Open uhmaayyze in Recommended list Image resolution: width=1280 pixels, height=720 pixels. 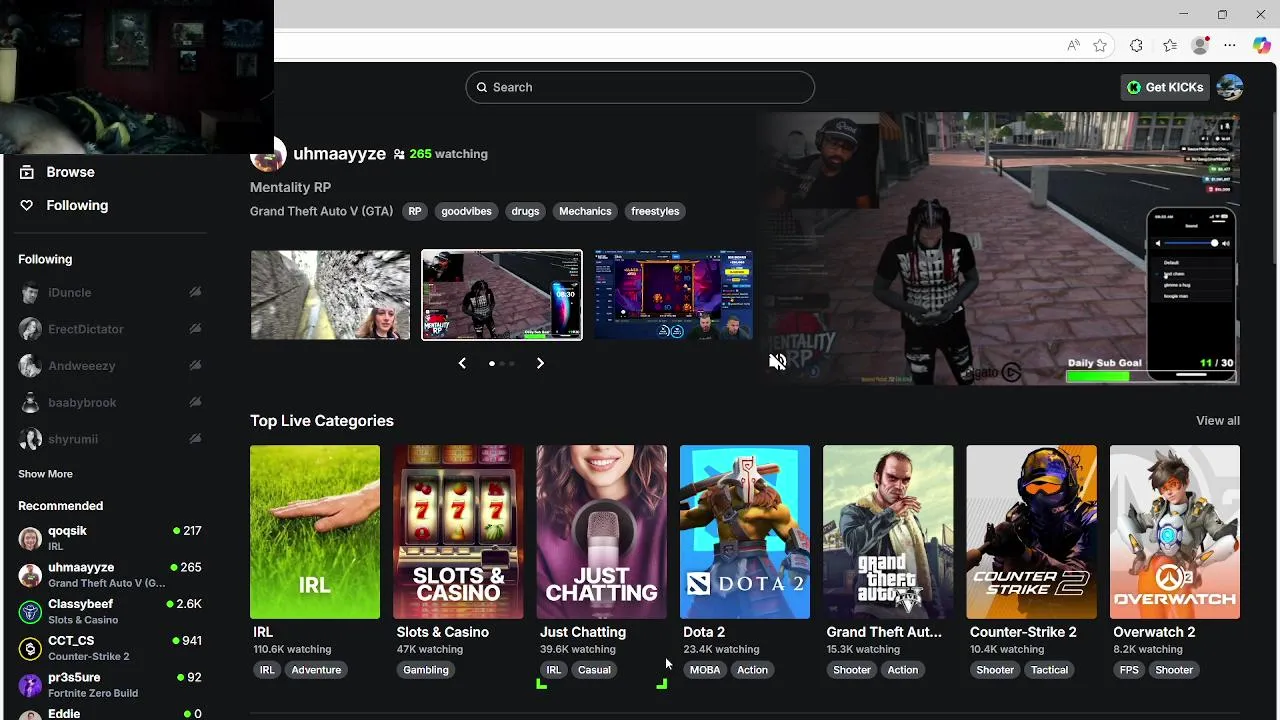pyautogui.click(x=110, y=575)
